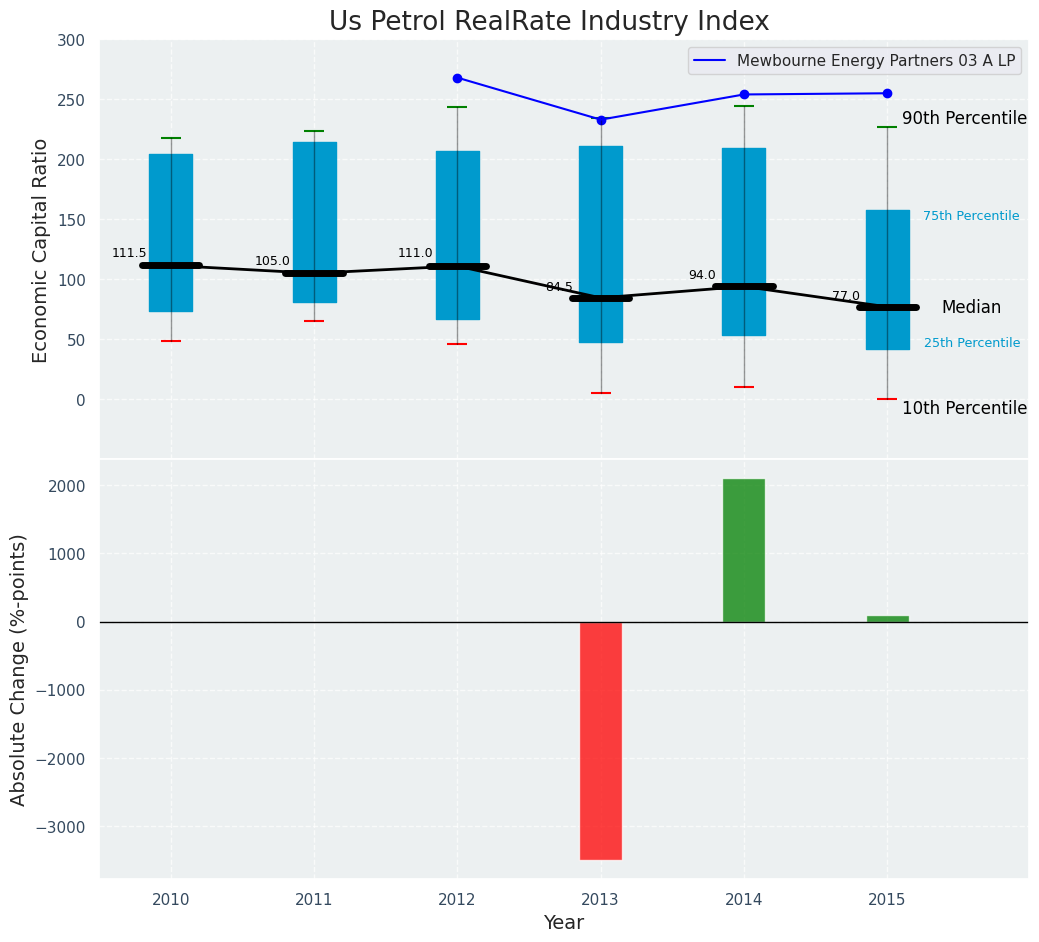
Task: Click the red 2013 absolute change bar
Action: point(601,740)
